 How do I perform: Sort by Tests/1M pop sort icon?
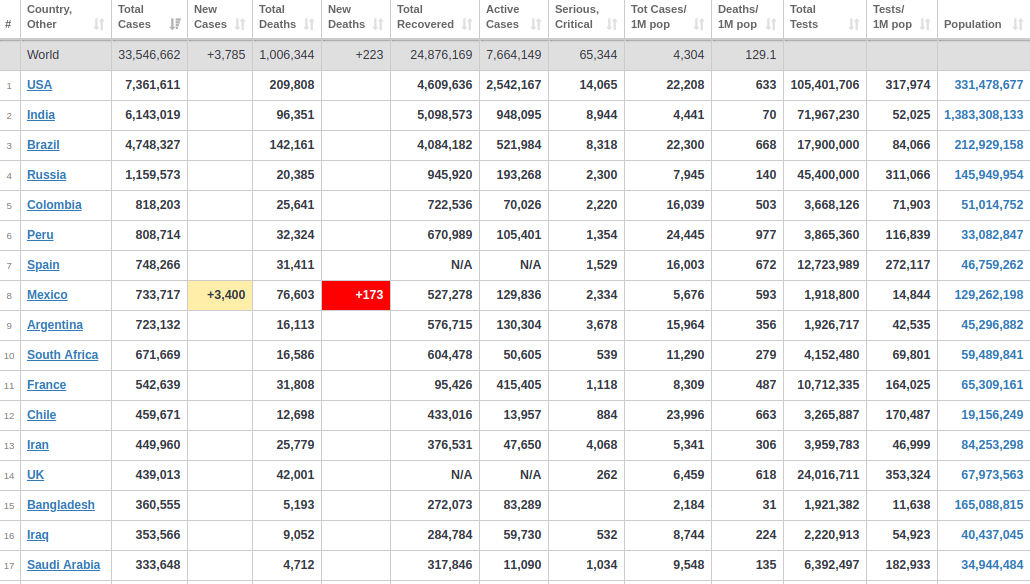[926, 24]
